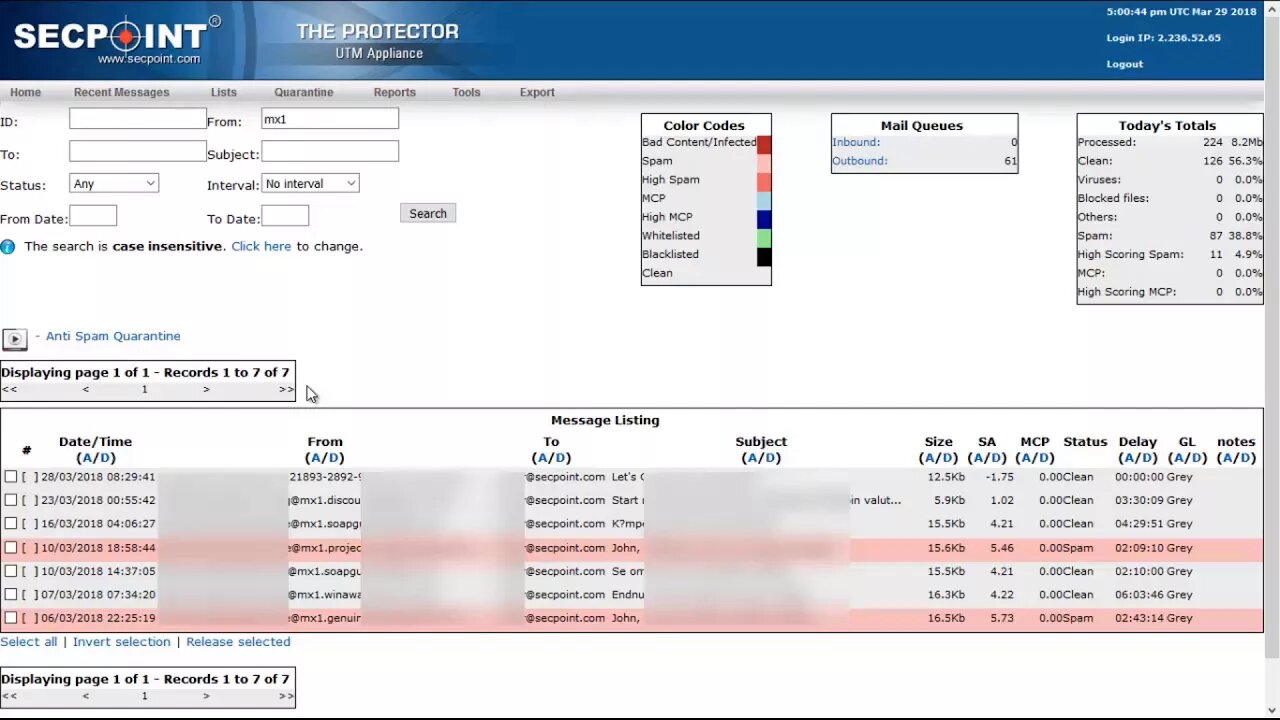Screen dimensions: 1280x720
Task: Open the Anti Spam Quarantine link
Action: pyautogui.click(x=113, y=336)
